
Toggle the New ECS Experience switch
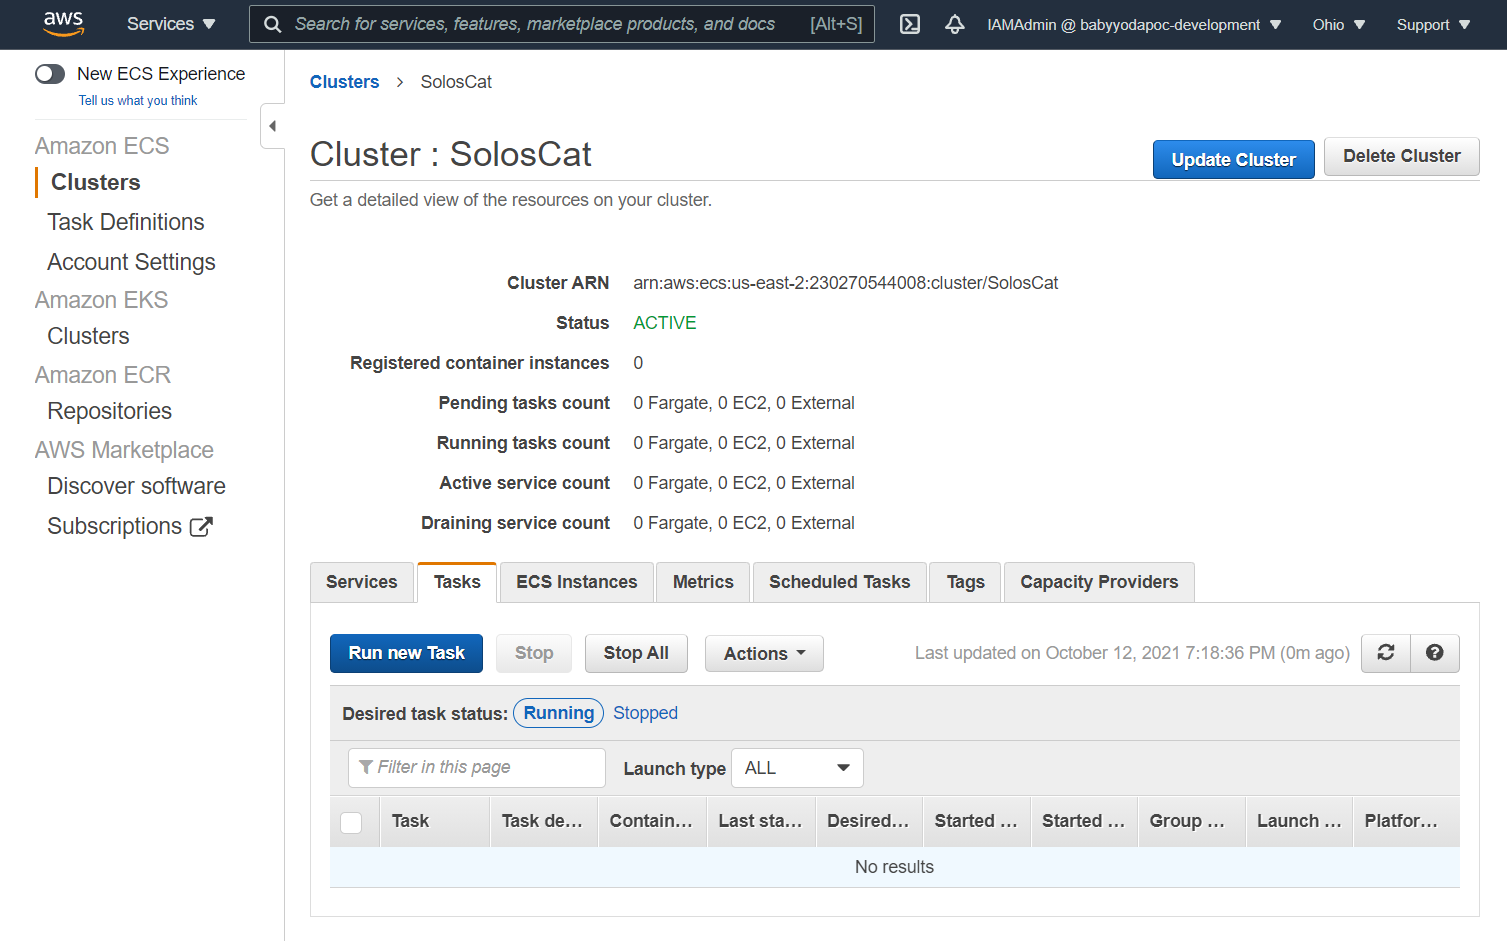(50, 74)
